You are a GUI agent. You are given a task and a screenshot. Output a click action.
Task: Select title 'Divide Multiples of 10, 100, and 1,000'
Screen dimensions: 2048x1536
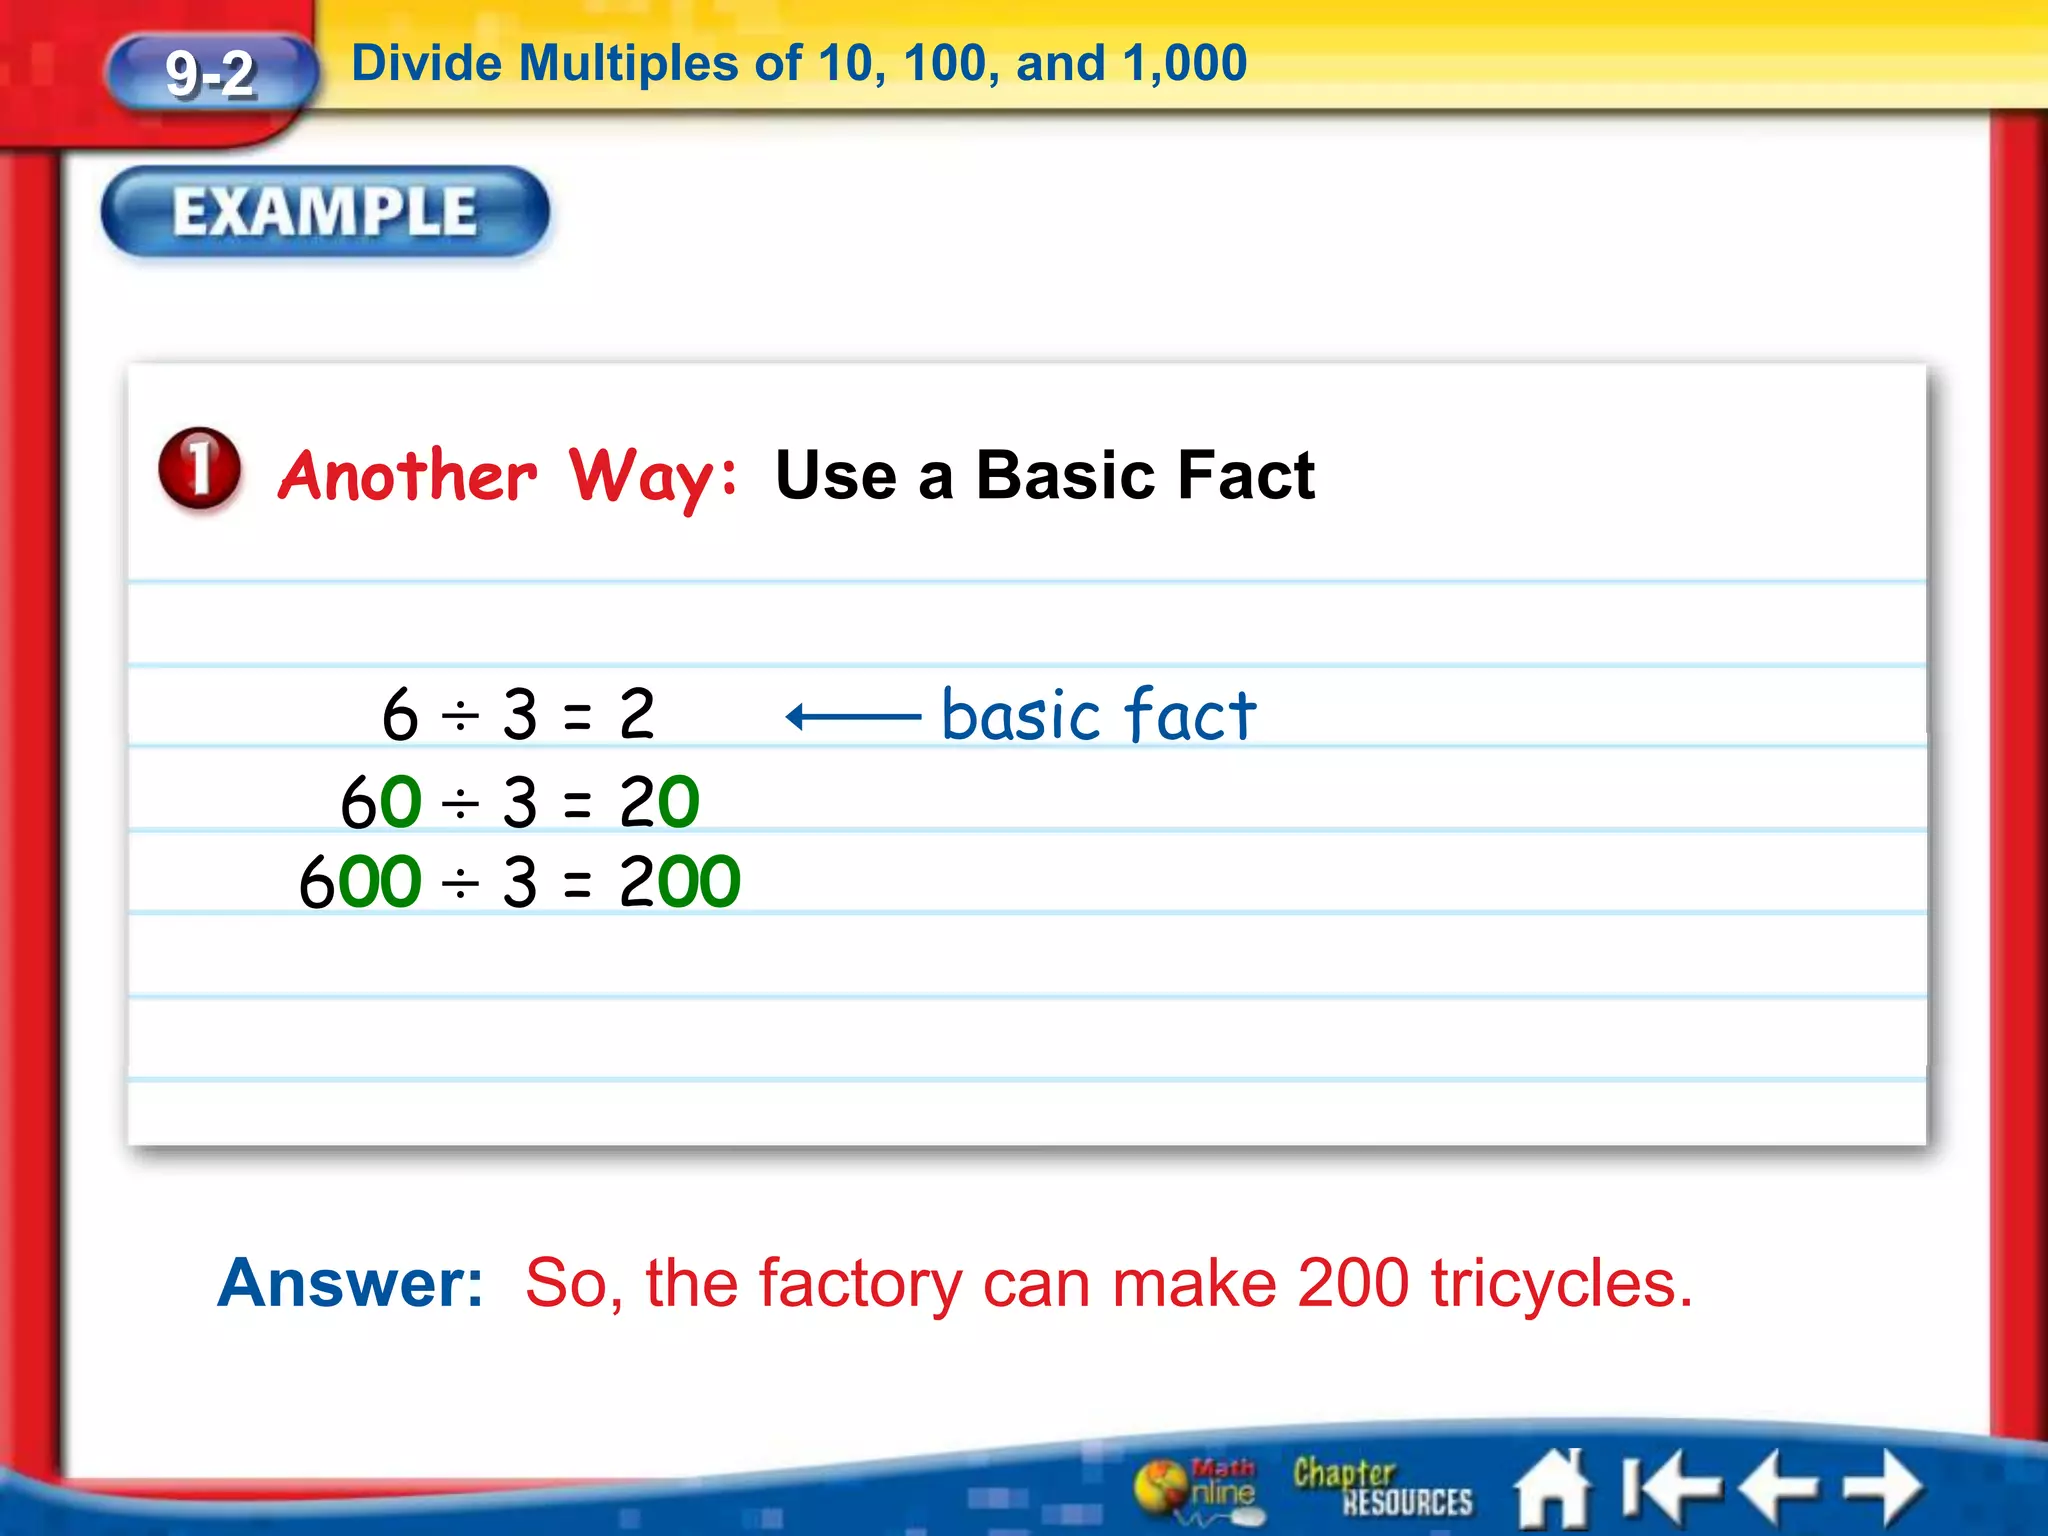(x=799, y=63)
